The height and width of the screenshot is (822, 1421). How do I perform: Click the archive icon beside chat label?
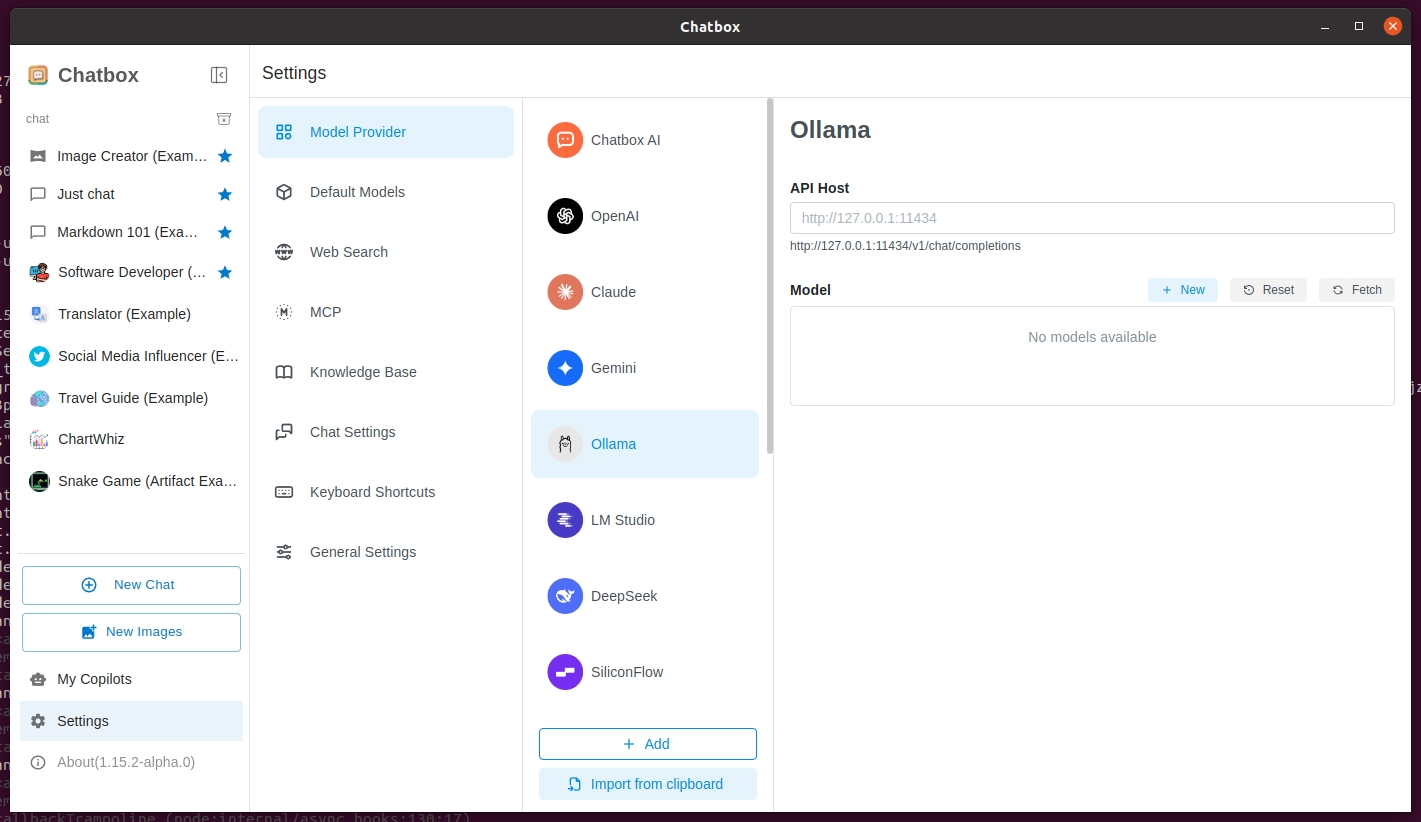coord(224,119)
